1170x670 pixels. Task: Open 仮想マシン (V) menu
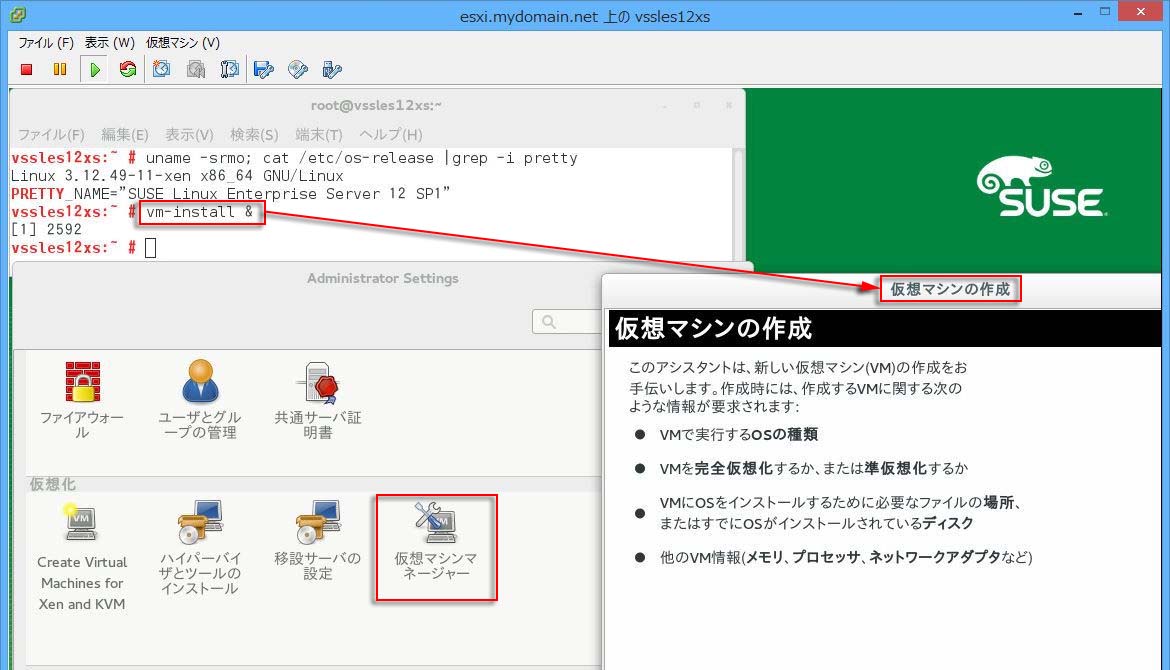[x=183, y=43]
